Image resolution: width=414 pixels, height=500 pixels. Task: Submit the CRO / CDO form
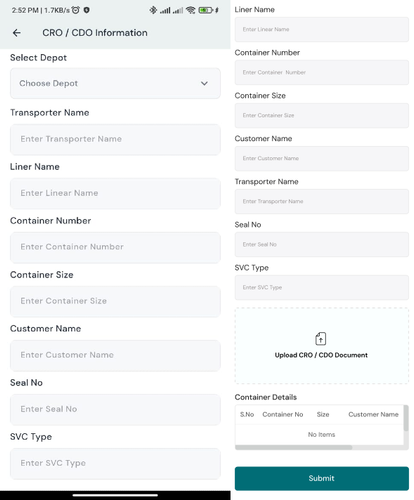[x=322, y=478]
